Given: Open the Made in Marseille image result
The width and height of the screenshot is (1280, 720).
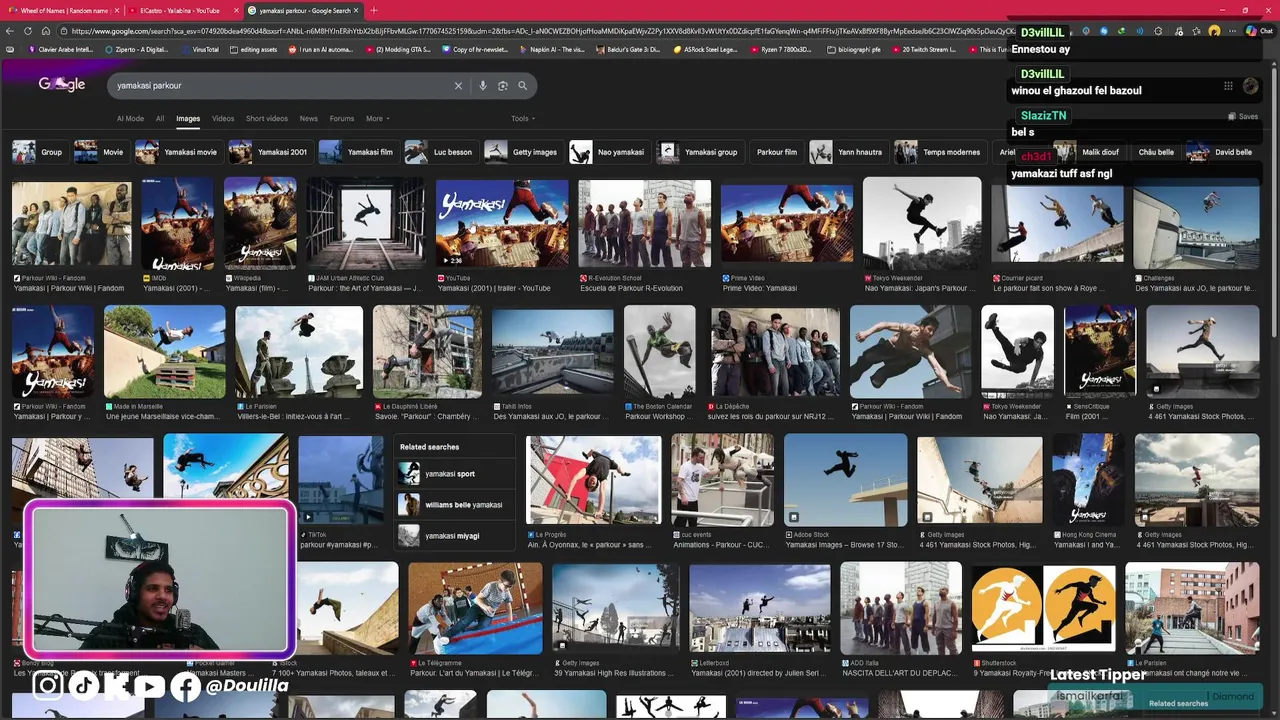Looking at the screenshot, I should click(165, 353).
